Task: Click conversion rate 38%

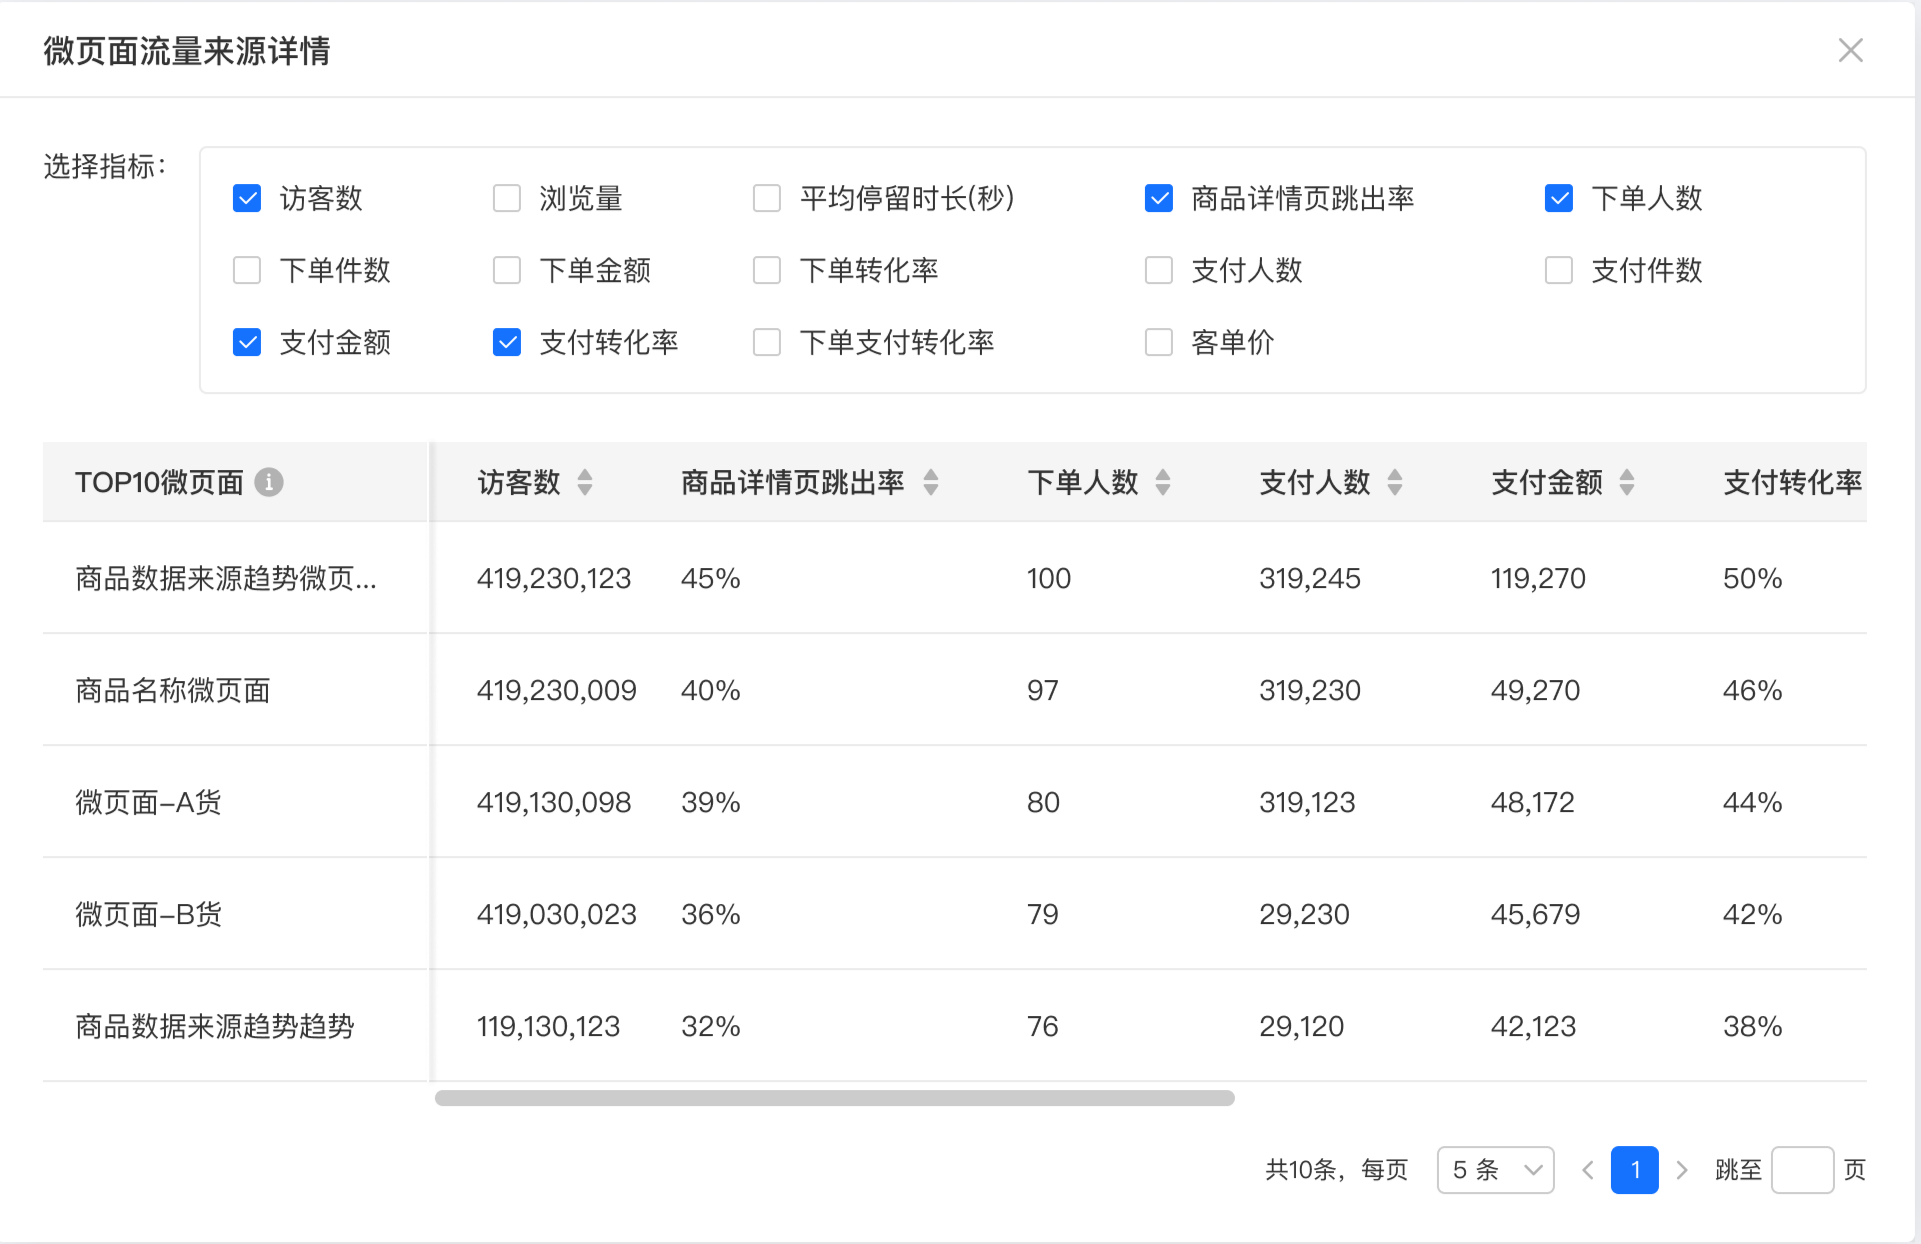Action: point(1753,1026)
